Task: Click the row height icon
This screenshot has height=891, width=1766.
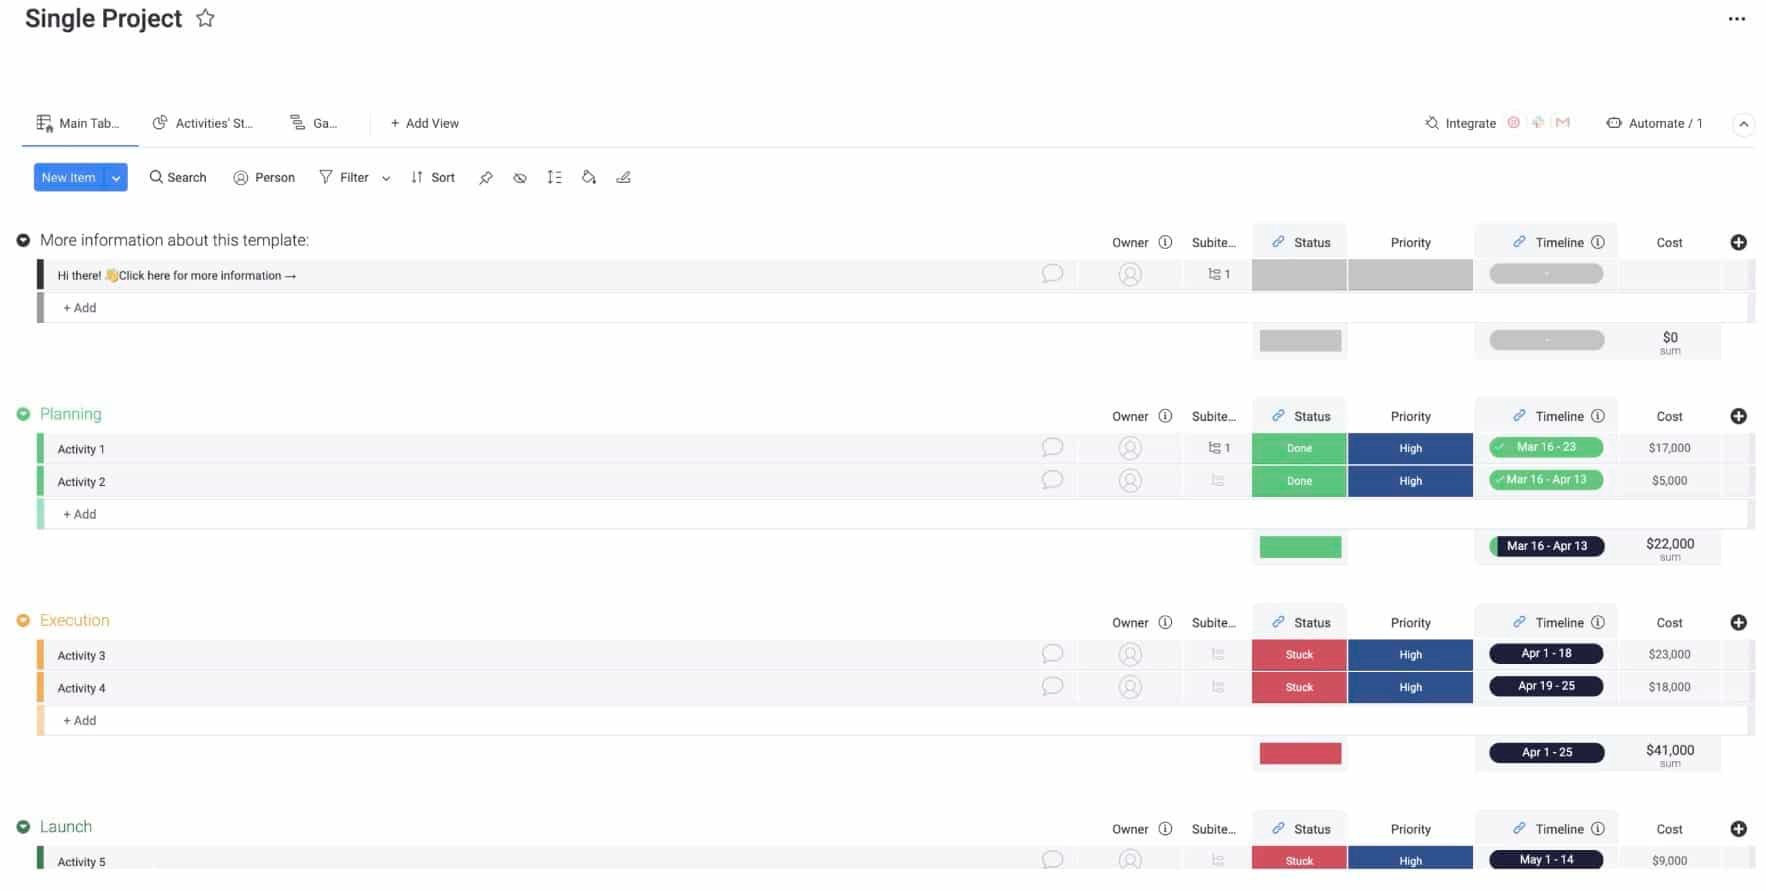Action: tap(554, 177)
